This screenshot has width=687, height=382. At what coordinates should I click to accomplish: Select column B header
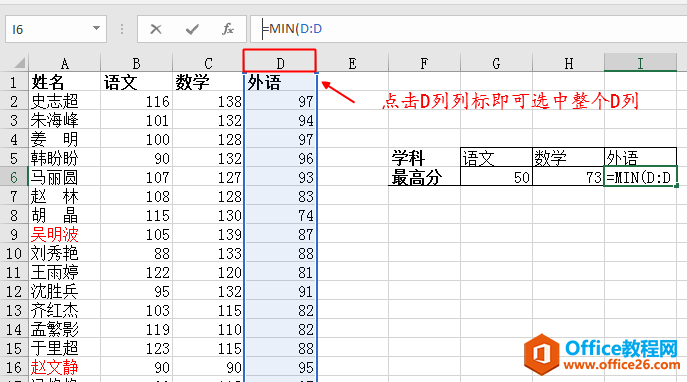coord(136,63)
